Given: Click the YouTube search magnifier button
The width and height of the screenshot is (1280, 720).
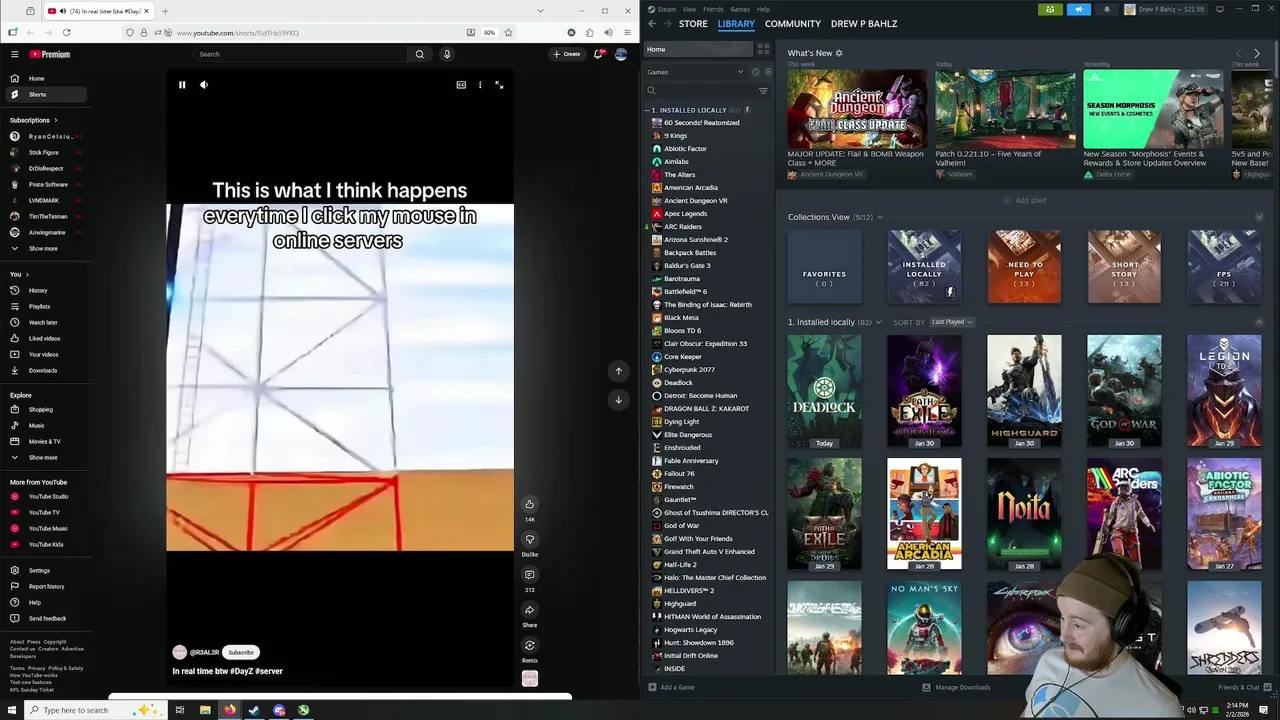Looking at the screenshot, I should (420, 54).
